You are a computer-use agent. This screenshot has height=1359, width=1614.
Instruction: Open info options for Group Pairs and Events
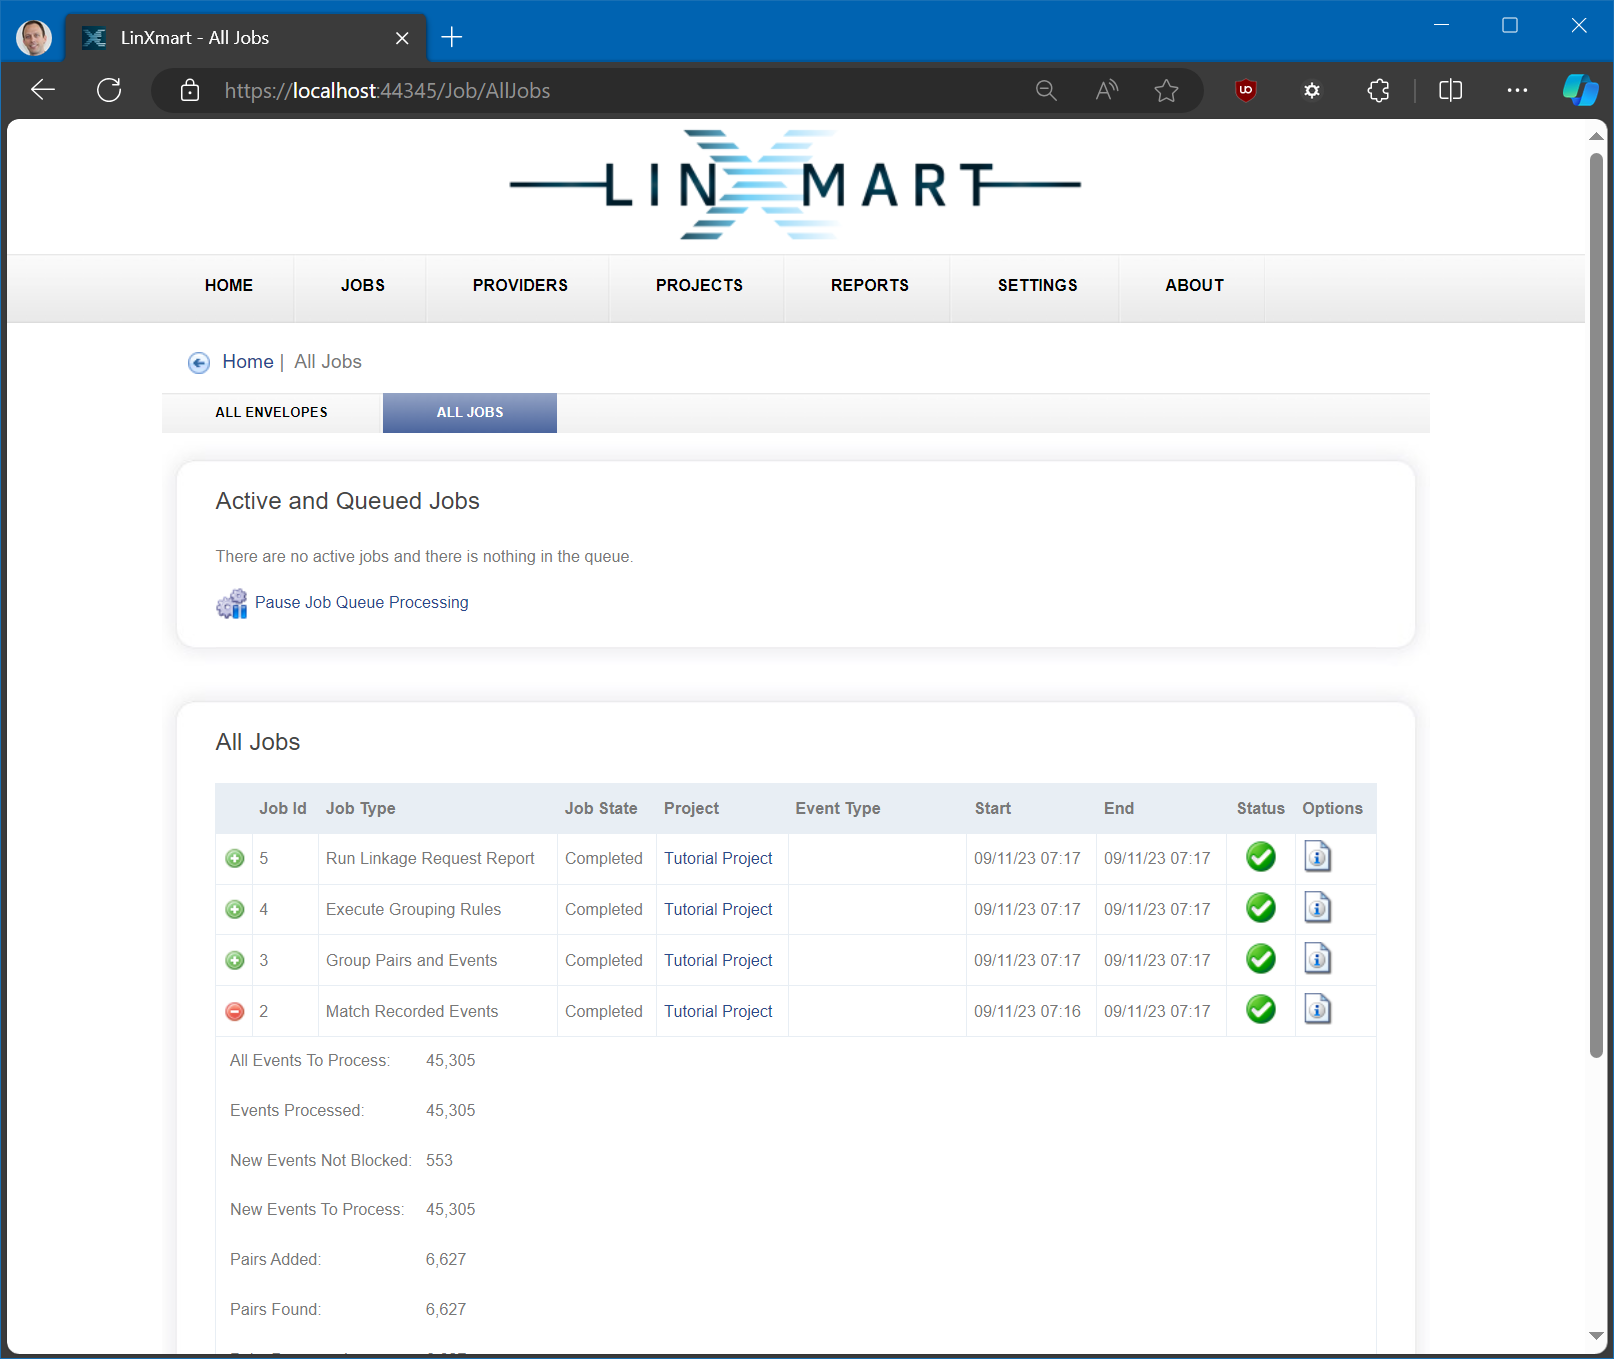coord(1318,959)
